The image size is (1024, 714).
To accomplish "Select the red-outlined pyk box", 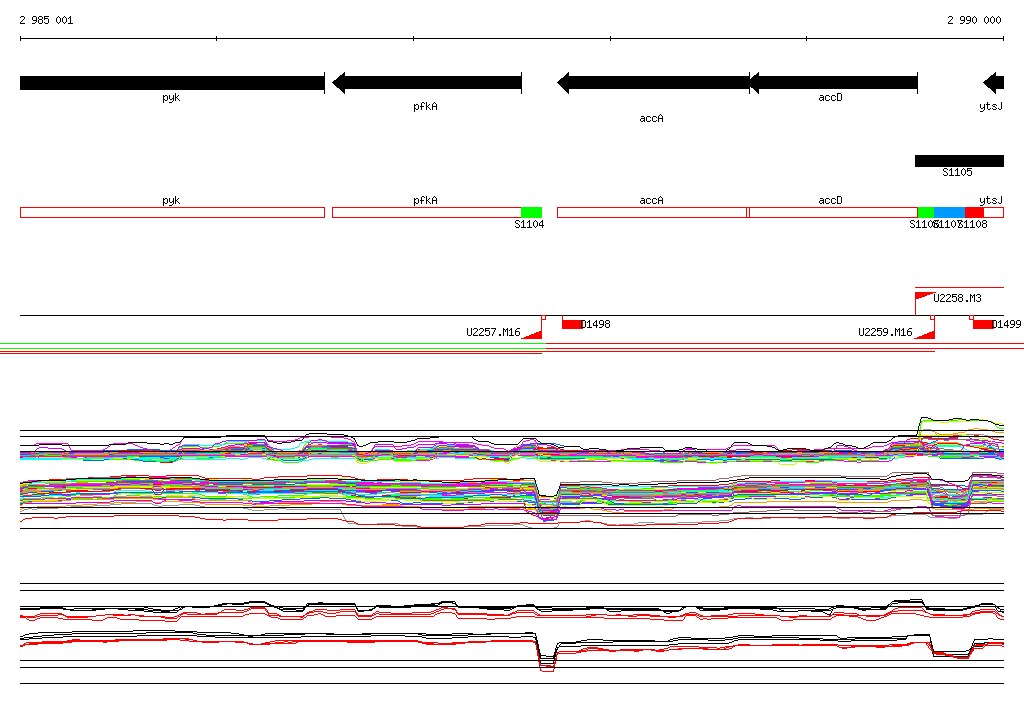I will pos(172,212).
